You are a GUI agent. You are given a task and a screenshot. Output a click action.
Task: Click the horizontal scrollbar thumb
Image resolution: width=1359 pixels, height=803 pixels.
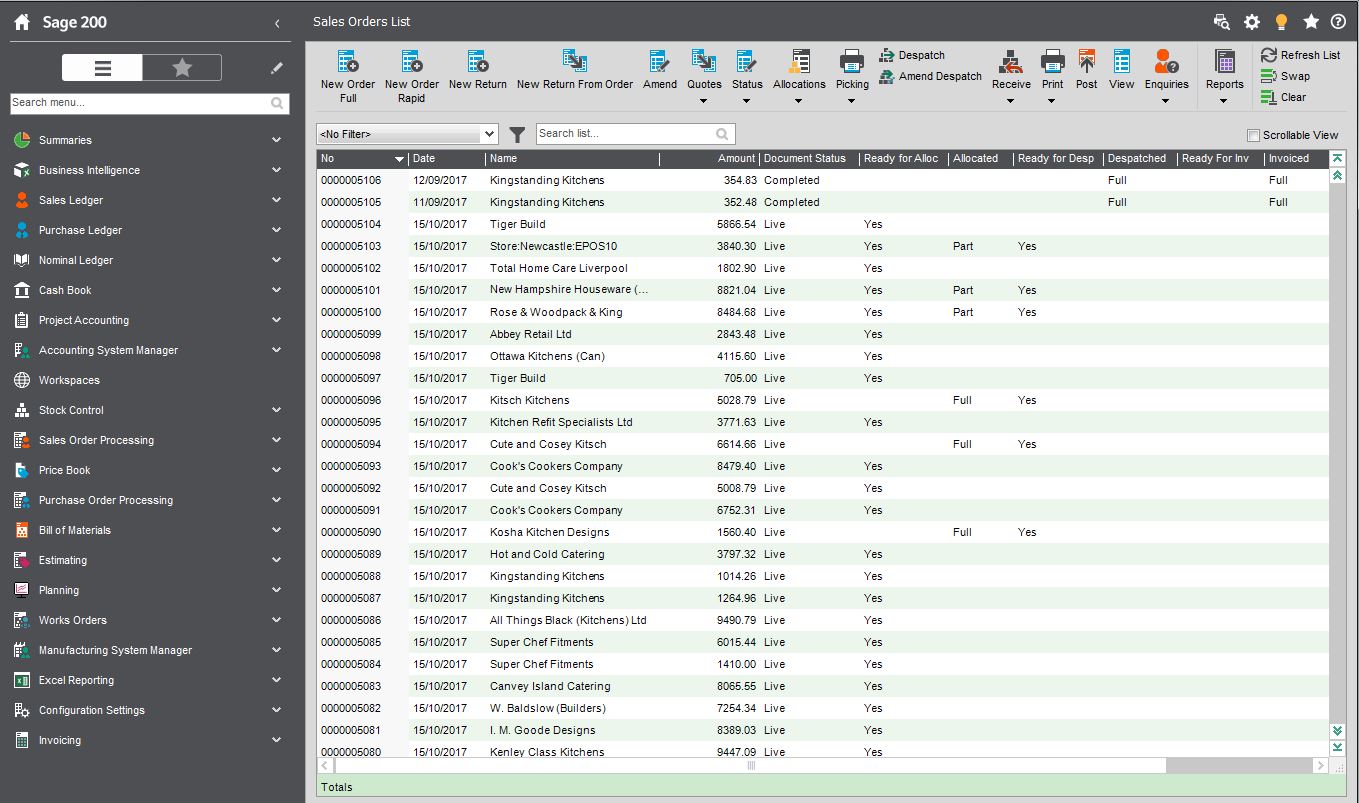(750, 765)
